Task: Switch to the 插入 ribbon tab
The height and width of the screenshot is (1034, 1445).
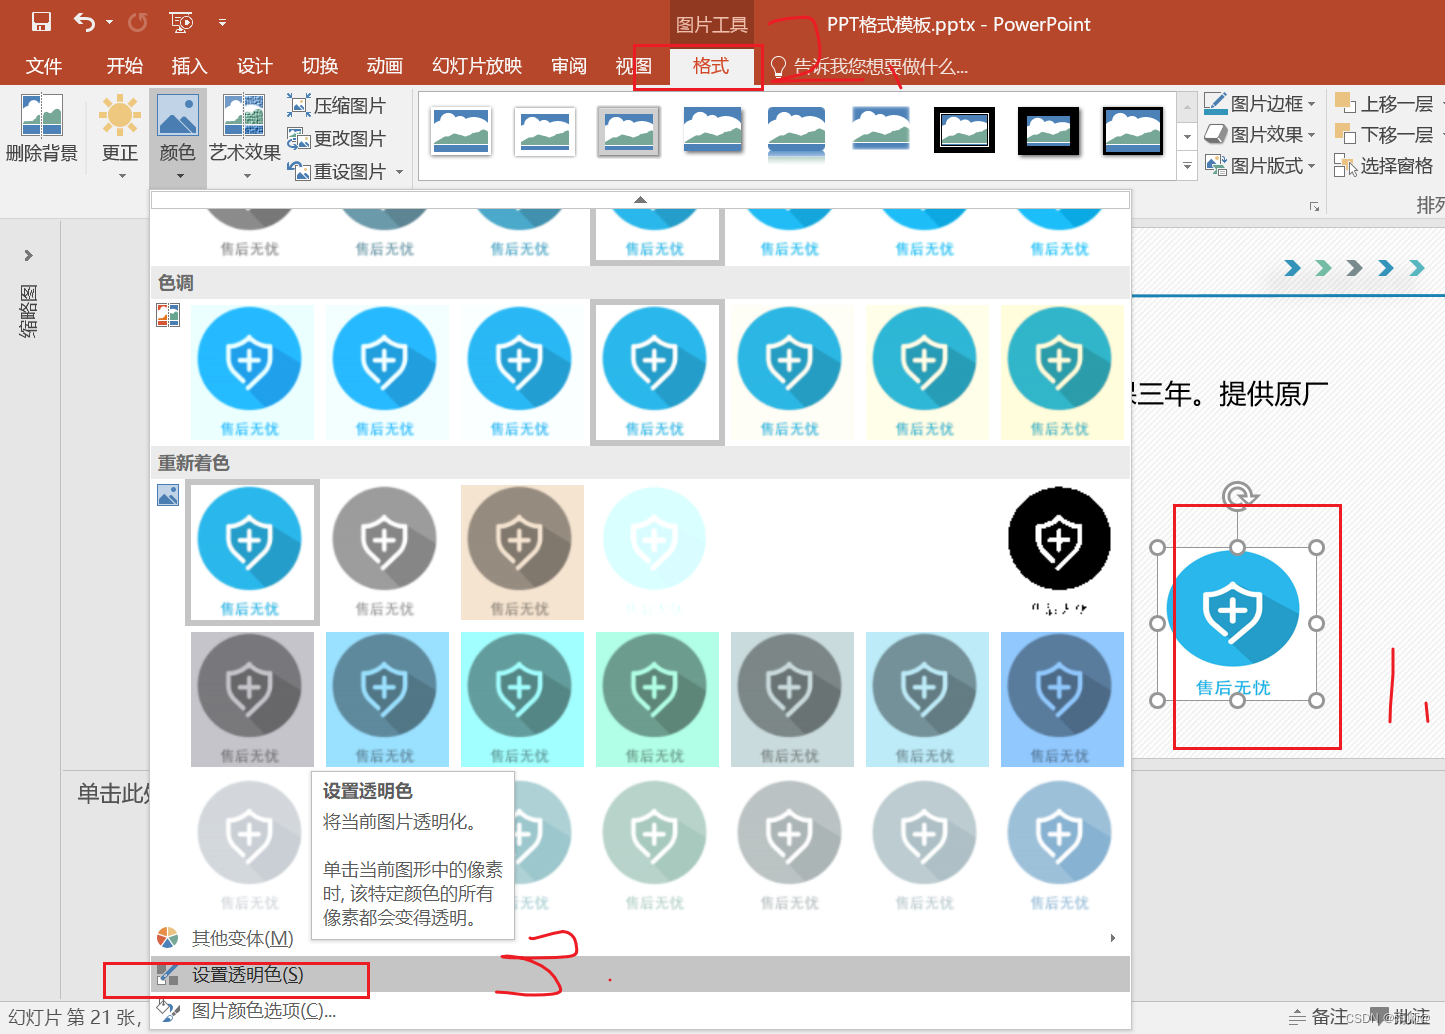Action: click(x=189, y=66)
